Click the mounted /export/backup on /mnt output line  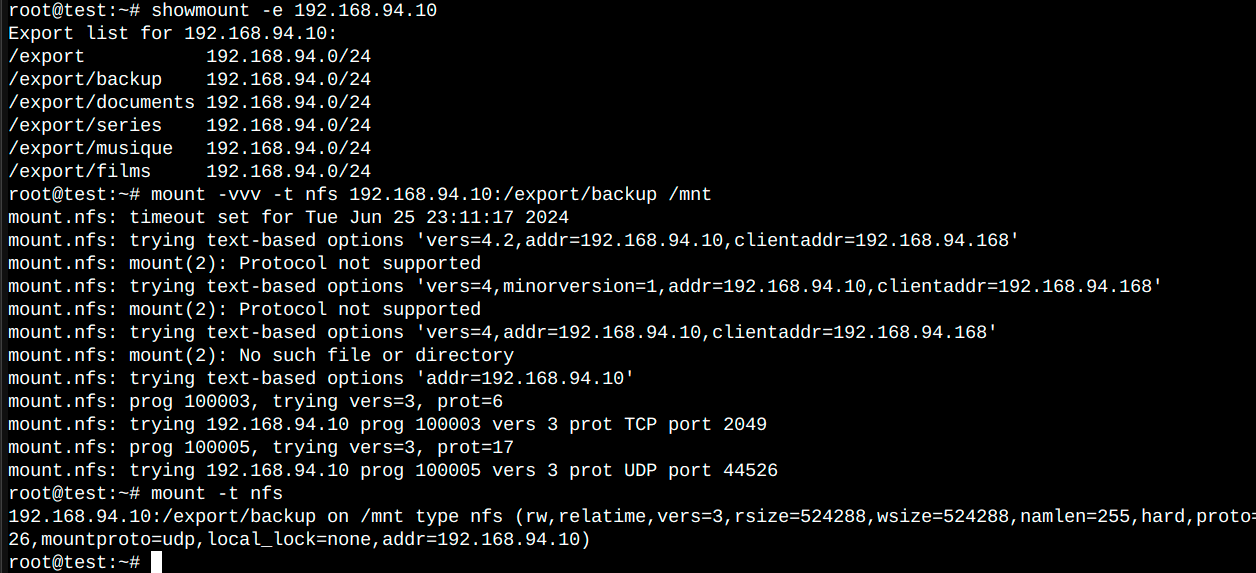tap(632, 517)
